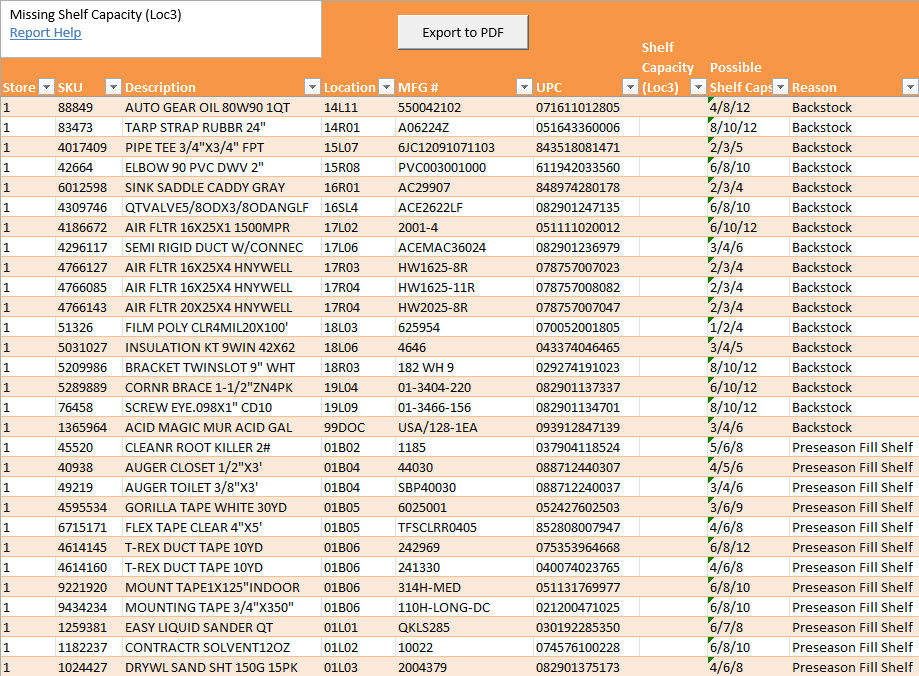Click description MOUNT TAPE1X125"INDOOR

tap(212, 587)
